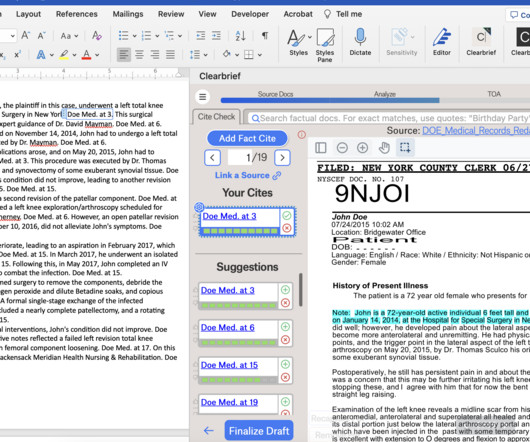Center align the text
The height and width of the screenshot is (442, 530).
point(139,54)
